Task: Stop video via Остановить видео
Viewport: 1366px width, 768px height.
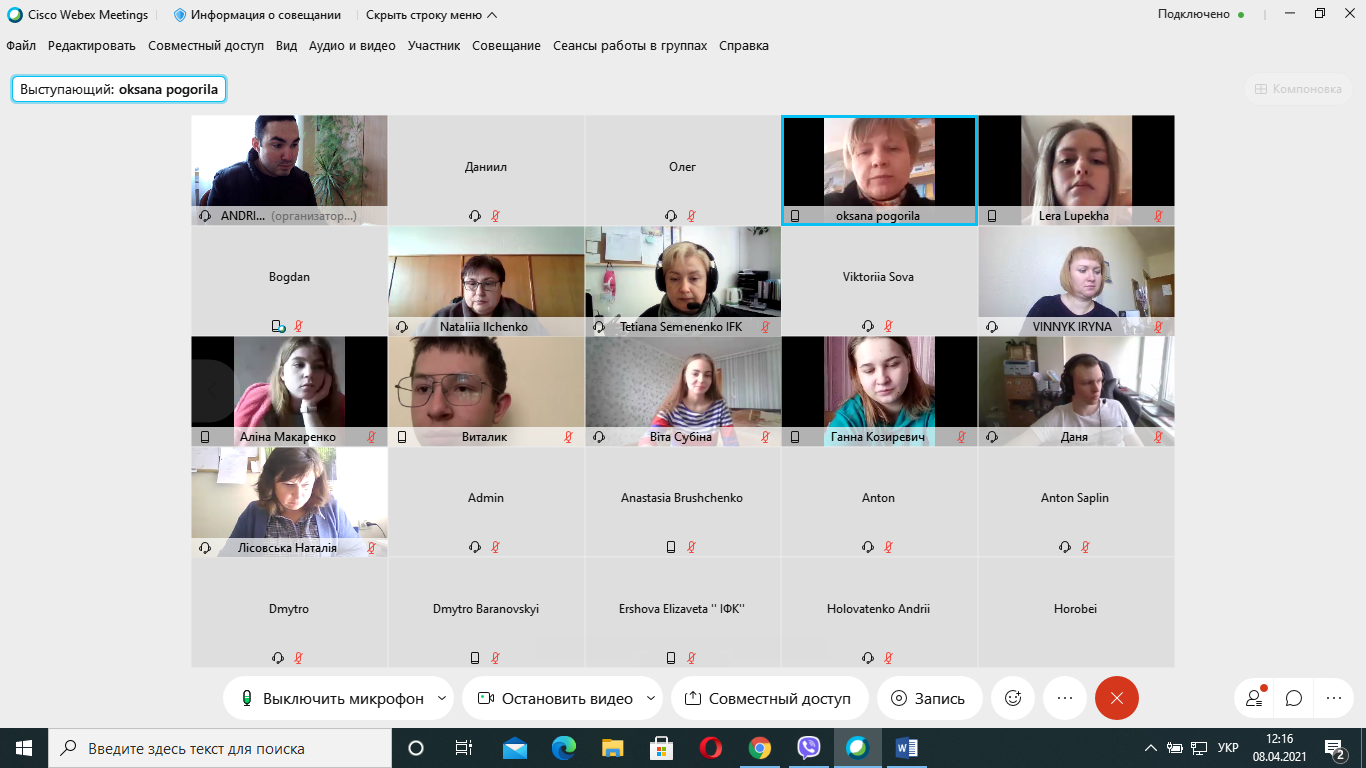Action: 555,699
